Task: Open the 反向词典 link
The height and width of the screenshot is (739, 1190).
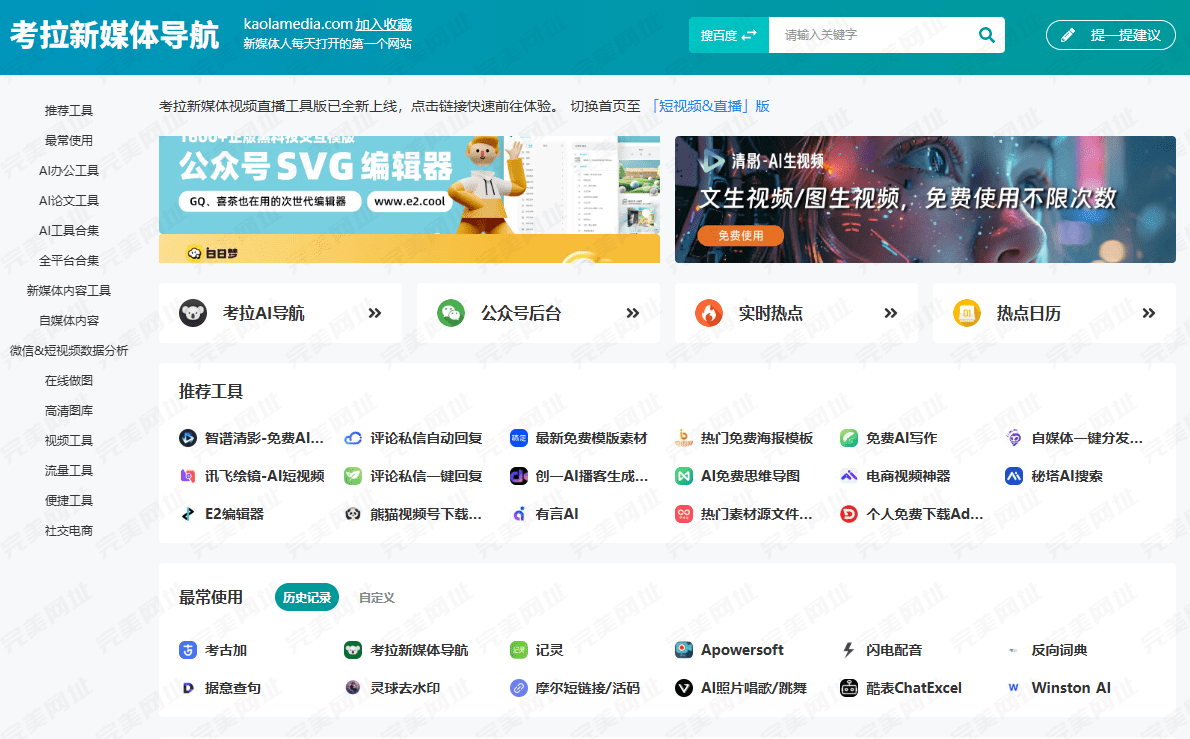Action: pyautogui.click(x=1059, y=649)
